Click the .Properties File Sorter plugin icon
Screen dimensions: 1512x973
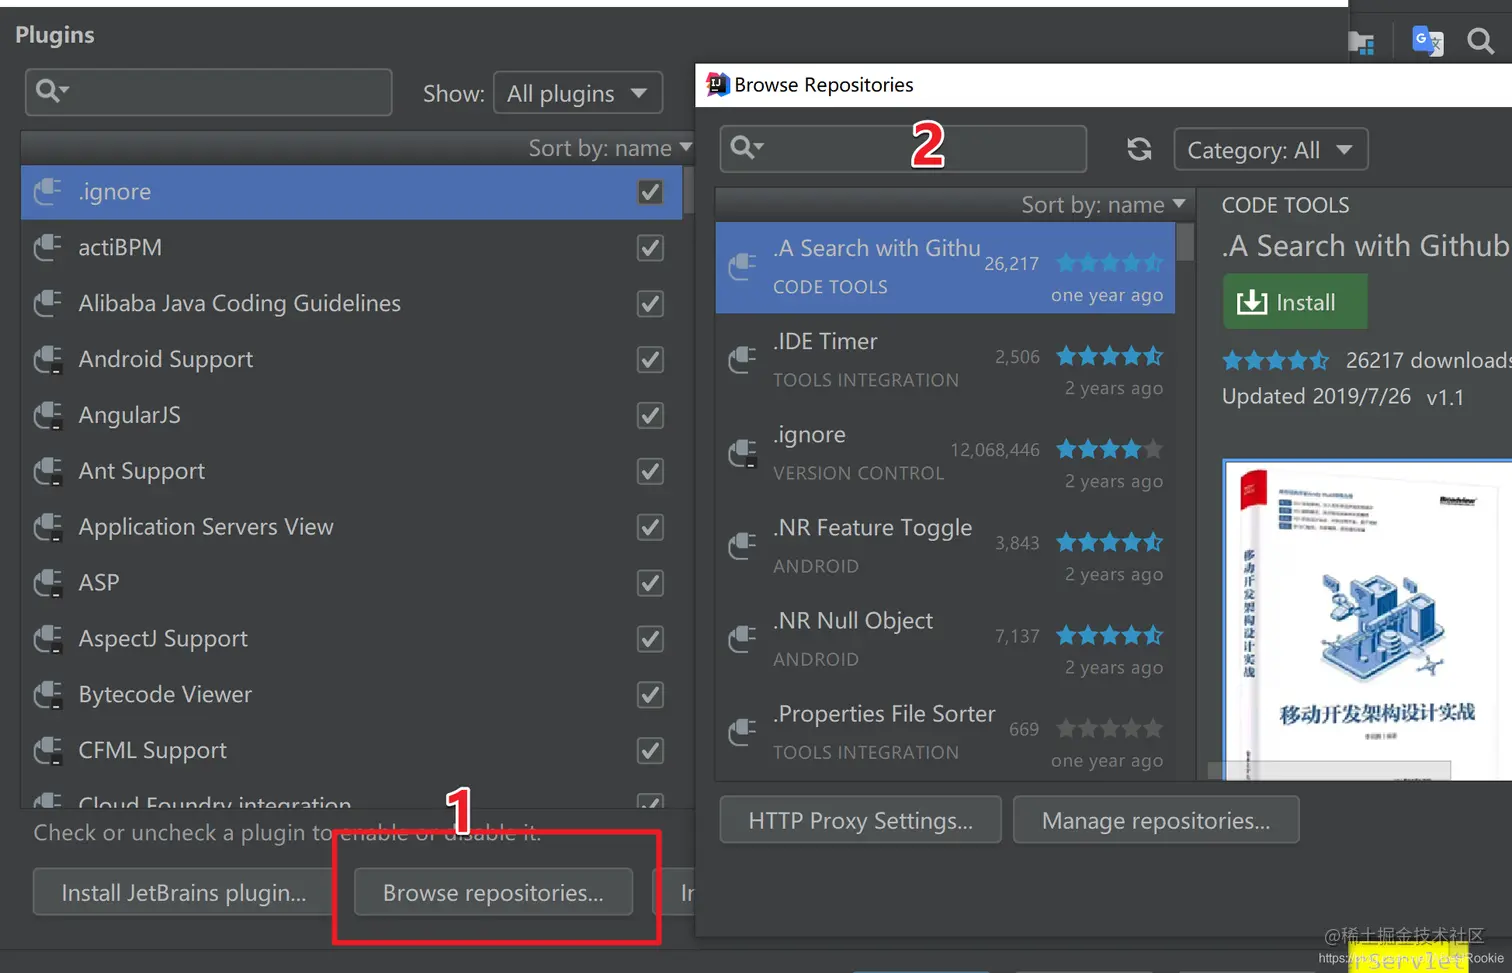point(742,732)
